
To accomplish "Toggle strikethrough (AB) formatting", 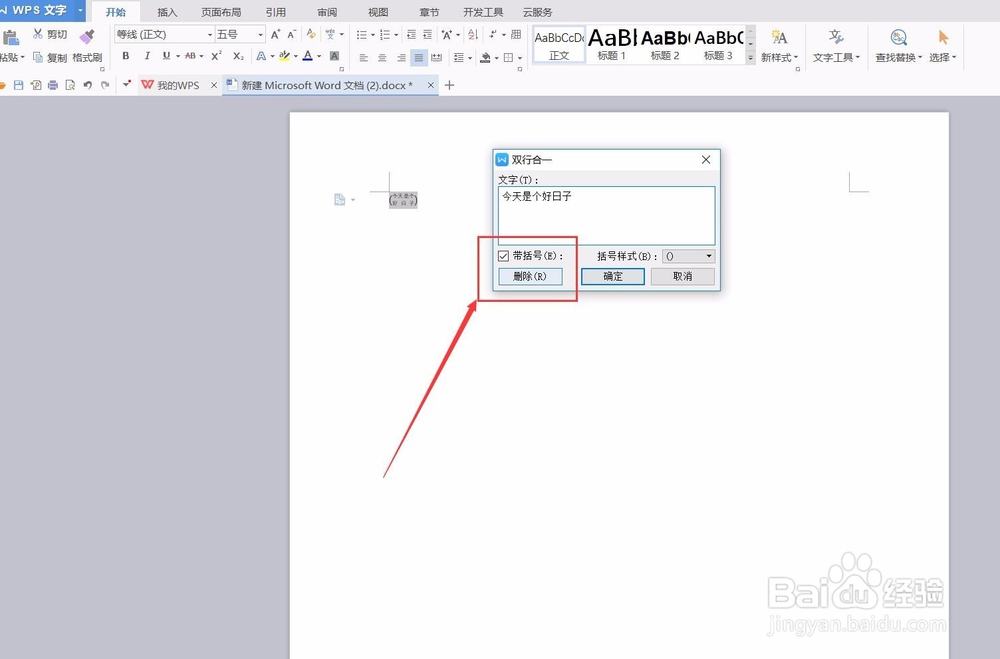I will [190, 56].
